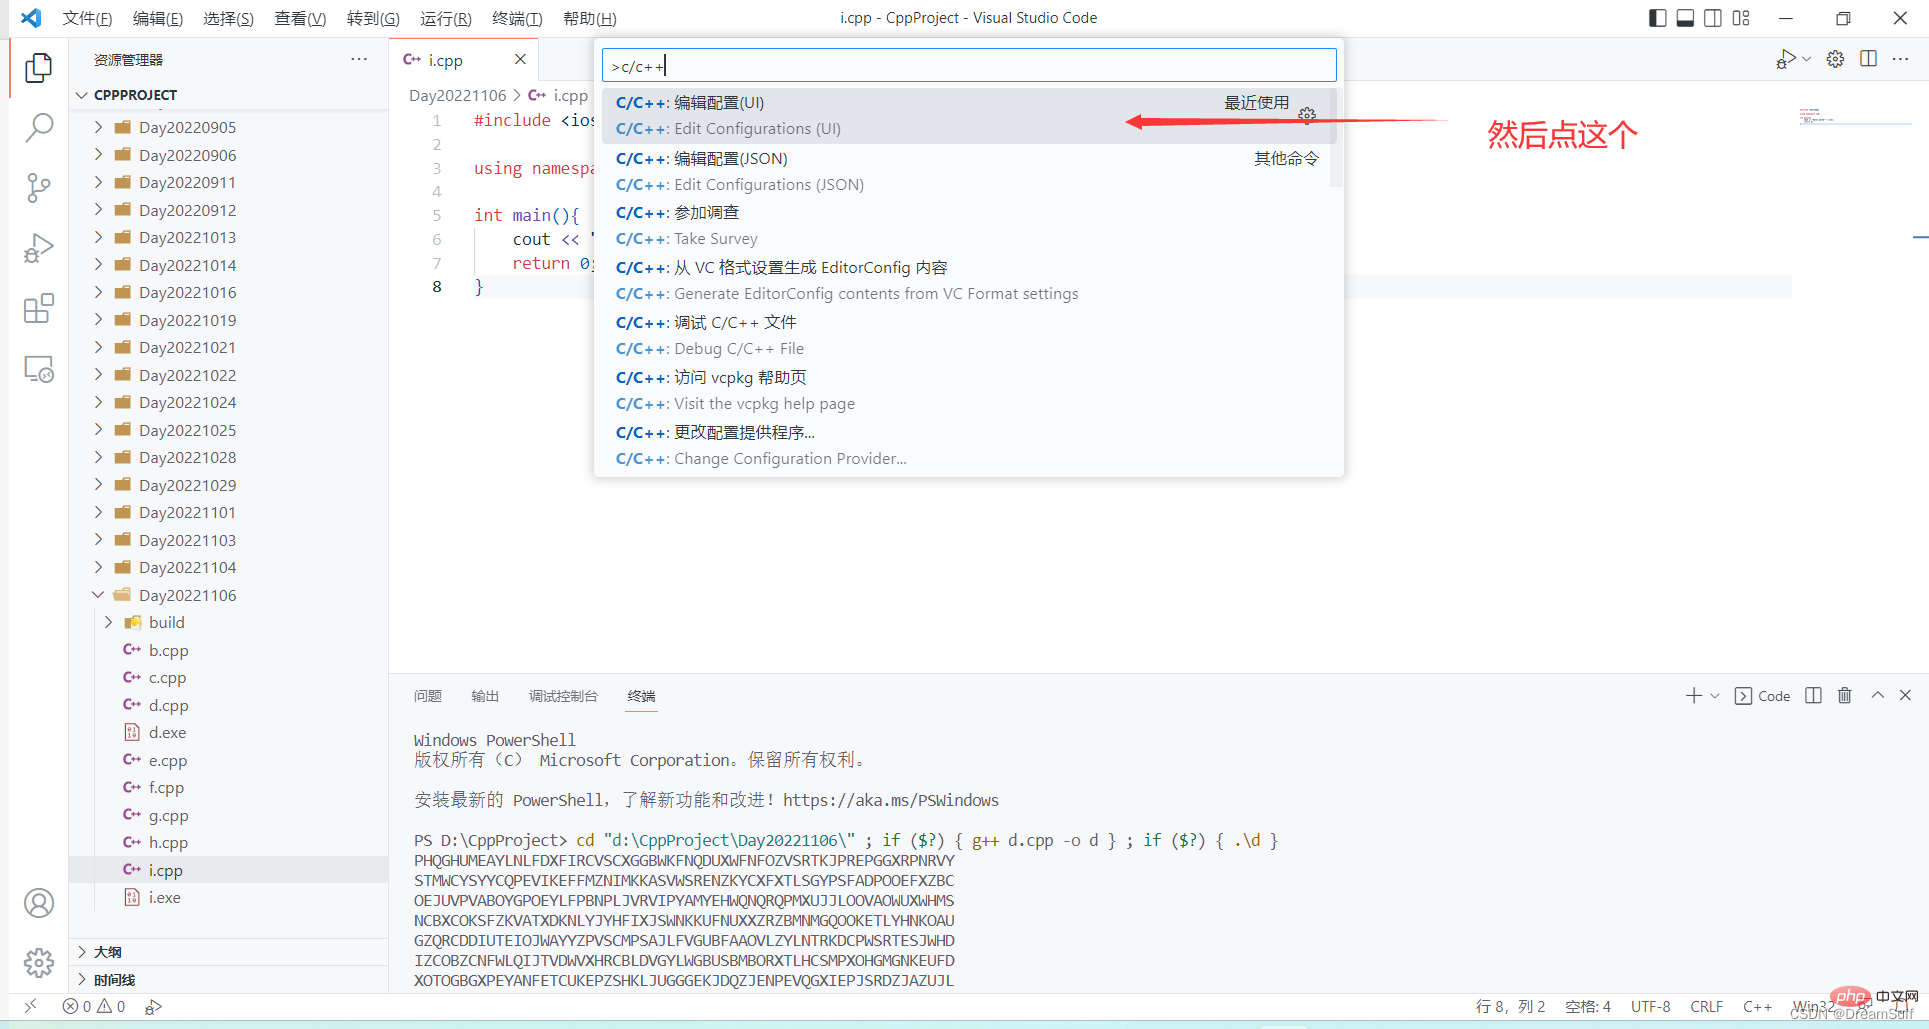Open the 终端 menu in menu bar

[516, 18]
